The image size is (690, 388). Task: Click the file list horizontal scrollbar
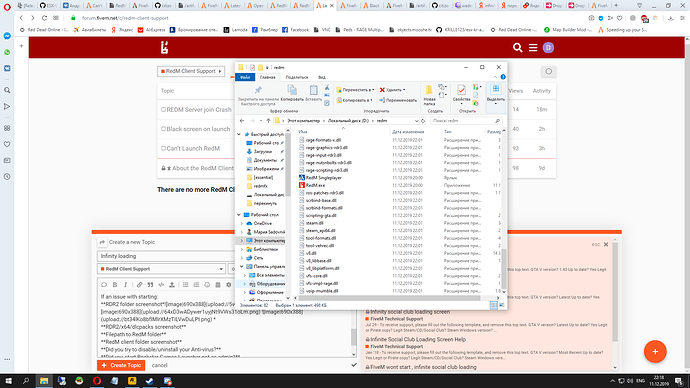tap(387, 298)
